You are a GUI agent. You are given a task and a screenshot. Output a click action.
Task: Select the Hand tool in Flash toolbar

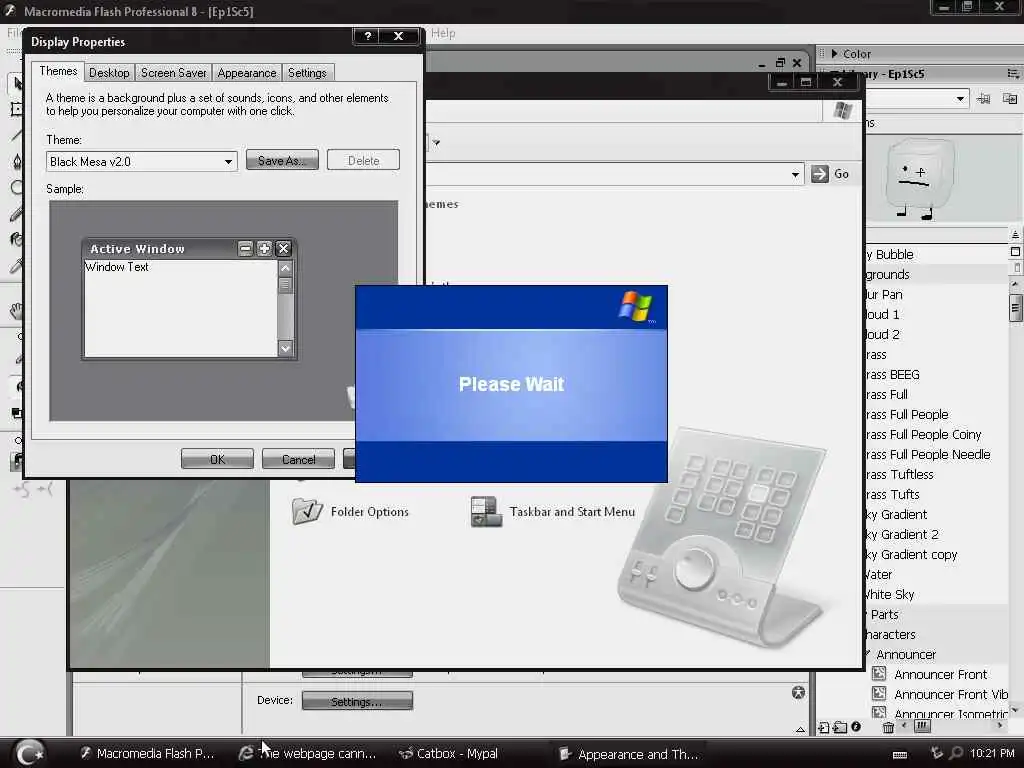(x=17, y=311)
